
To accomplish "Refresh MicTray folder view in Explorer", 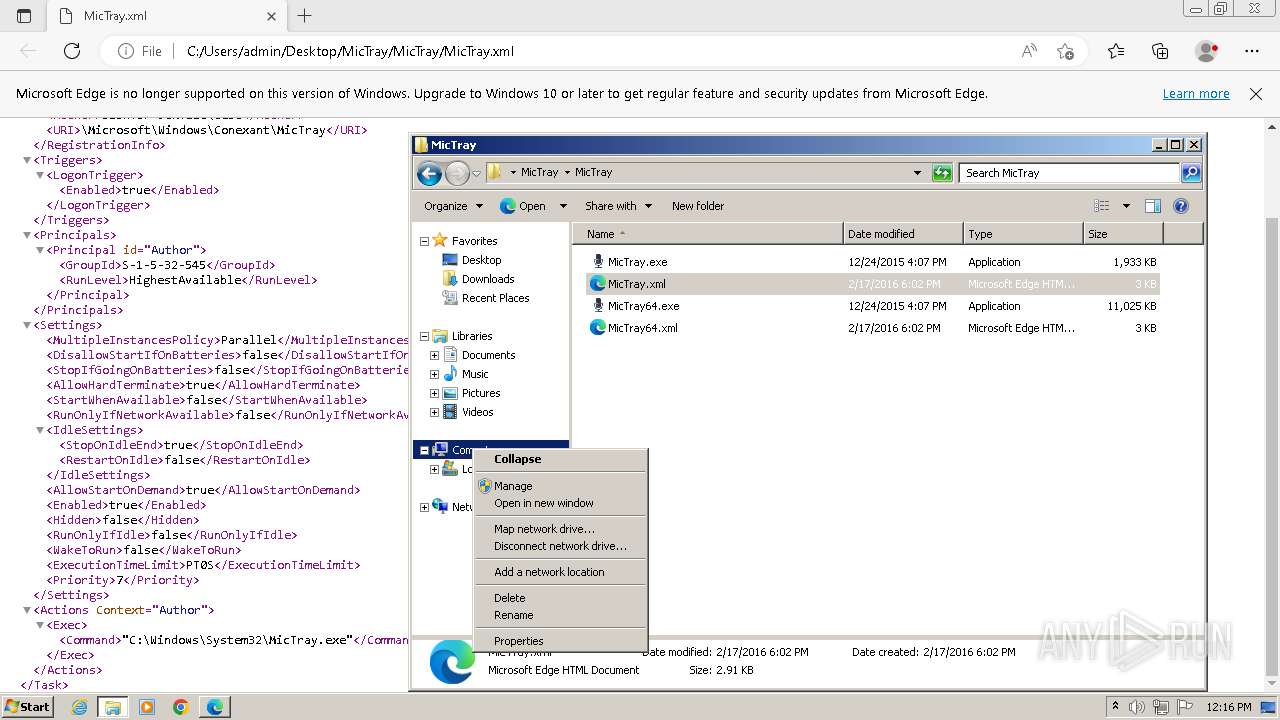I will (942, 173).
